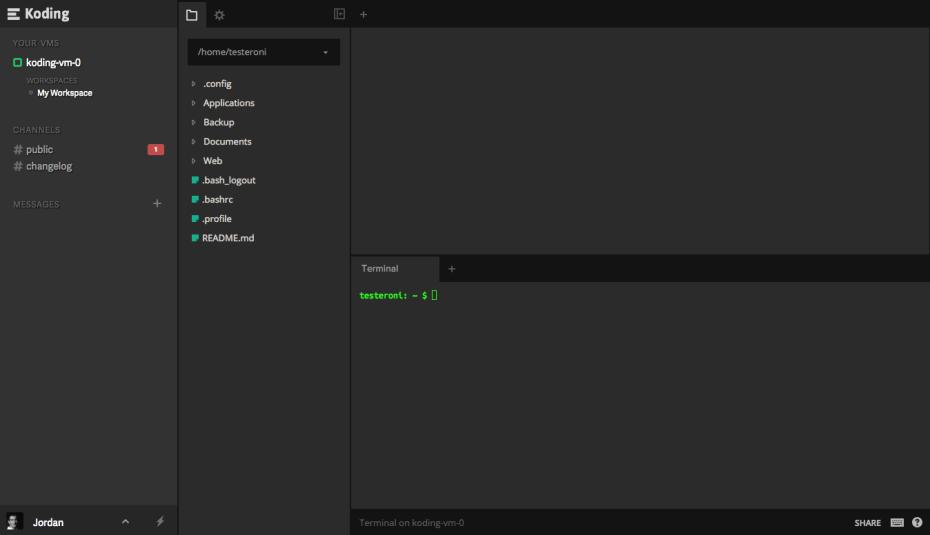Open the .bashrc file
The image size is (930, 535).
click(217, 199)
